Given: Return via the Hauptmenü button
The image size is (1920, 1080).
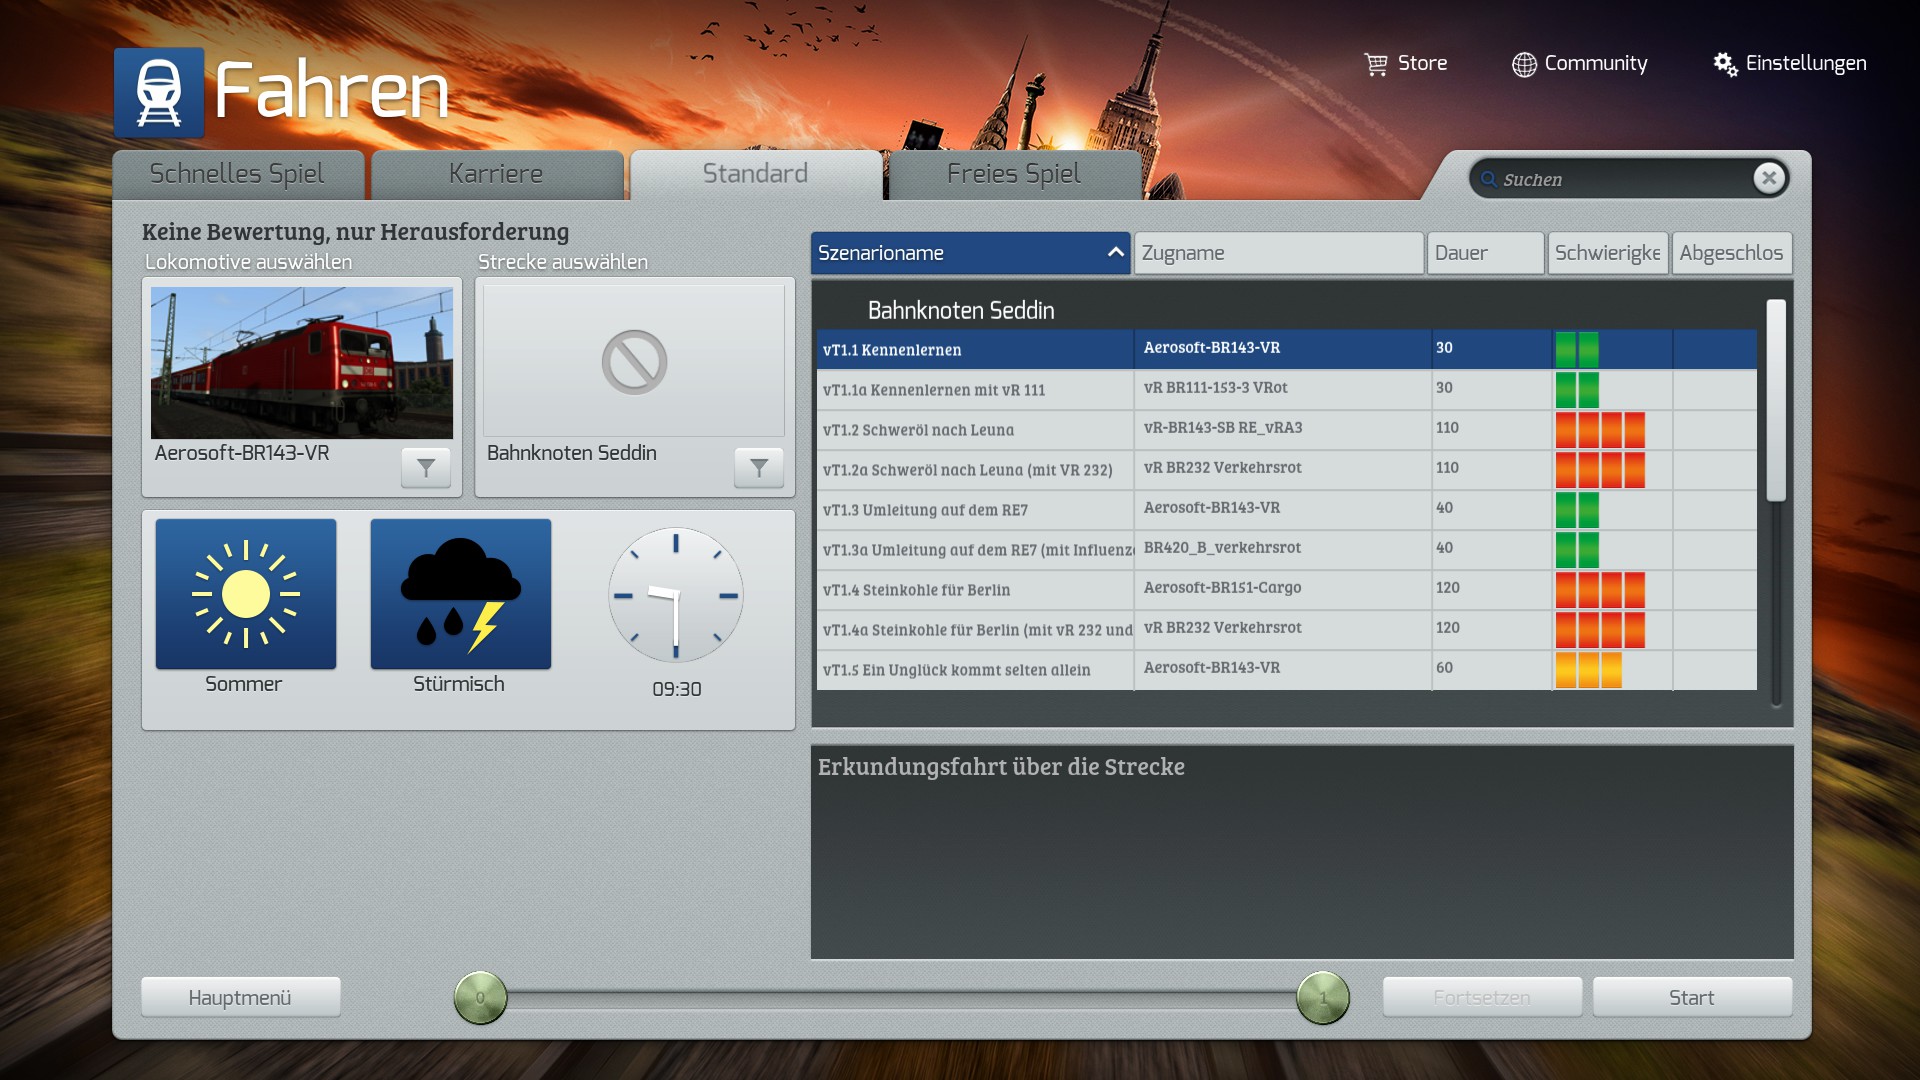Looking at the screenshot, I should pyautogui.click(x=240, y=997).
